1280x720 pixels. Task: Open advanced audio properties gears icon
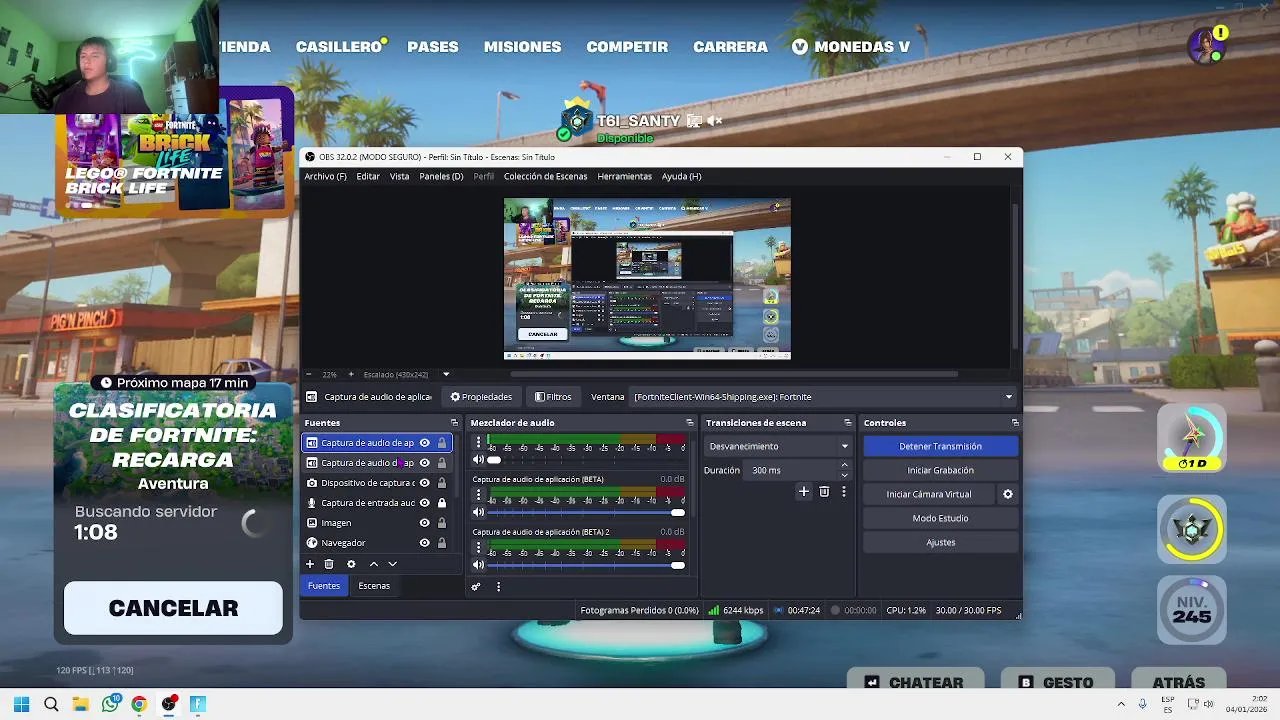tap(476, 587)
